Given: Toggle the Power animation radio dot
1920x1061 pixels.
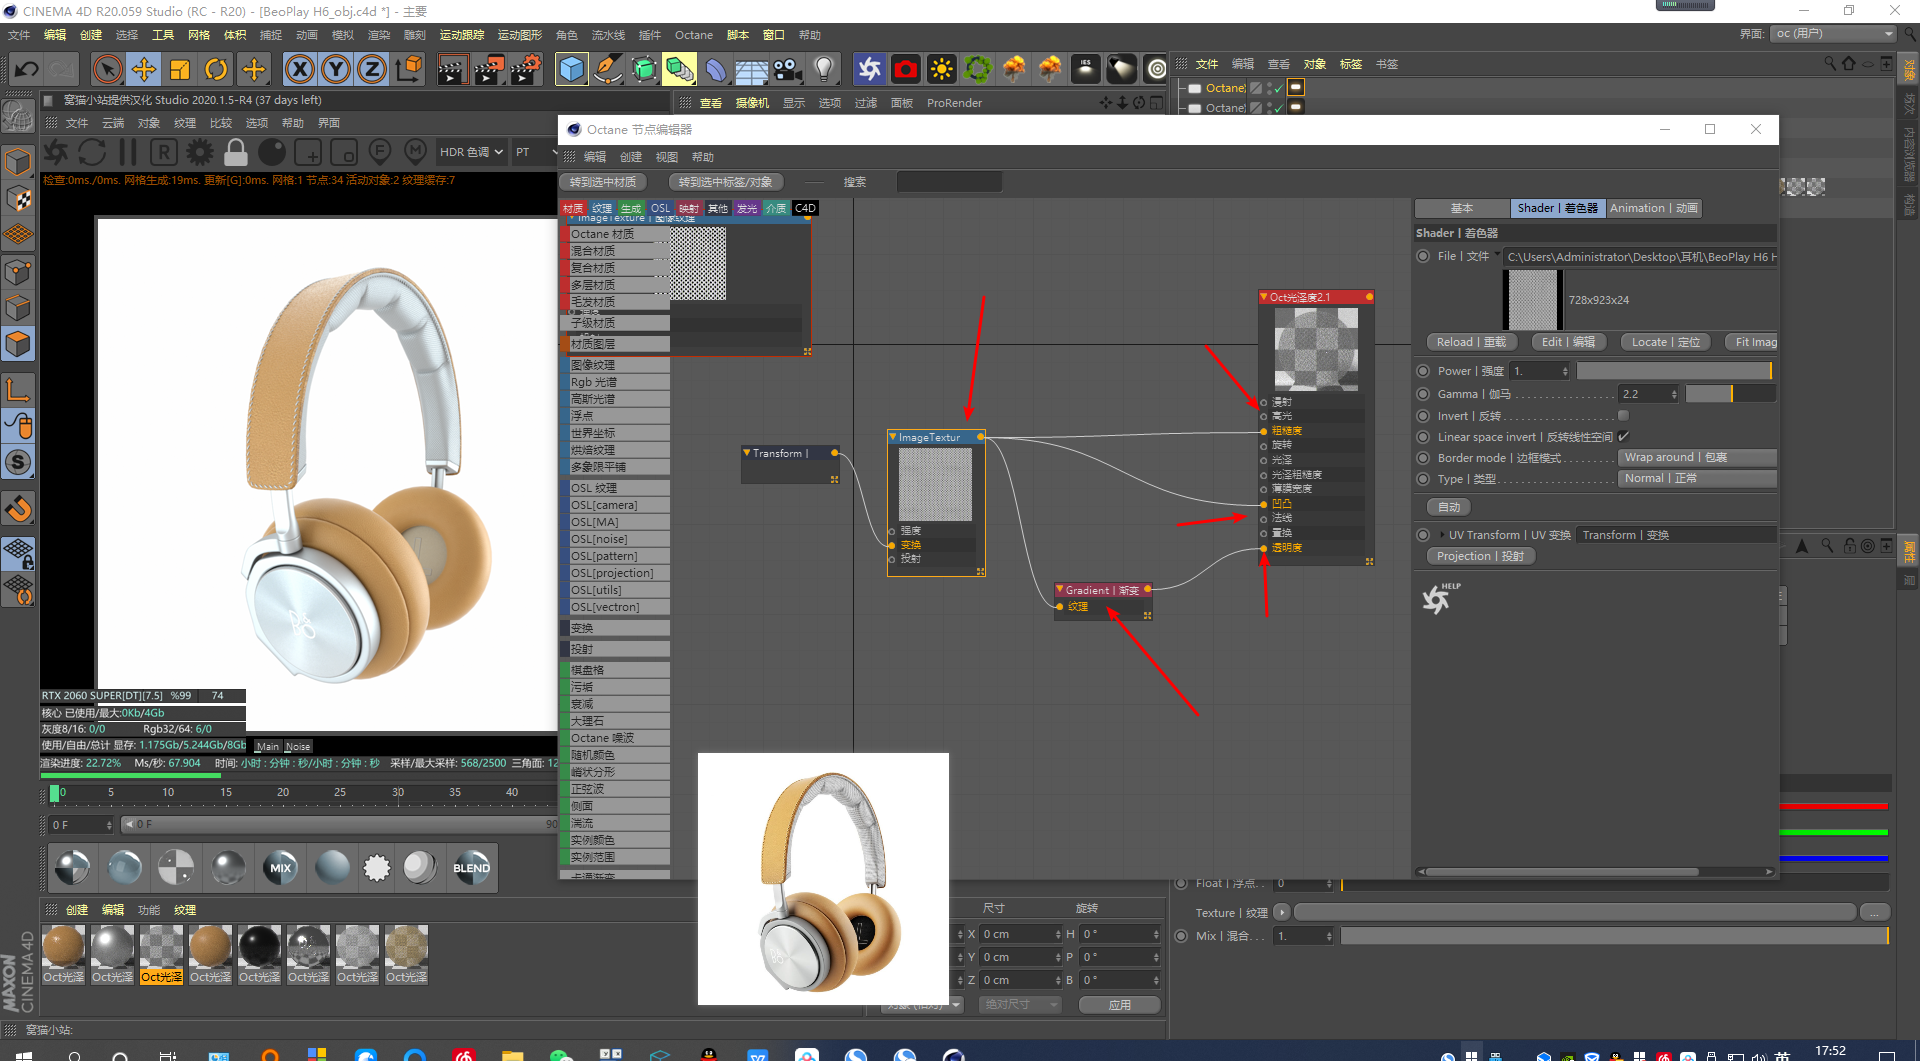Looking at the screenshot, I should click(x=1423, y=371).
